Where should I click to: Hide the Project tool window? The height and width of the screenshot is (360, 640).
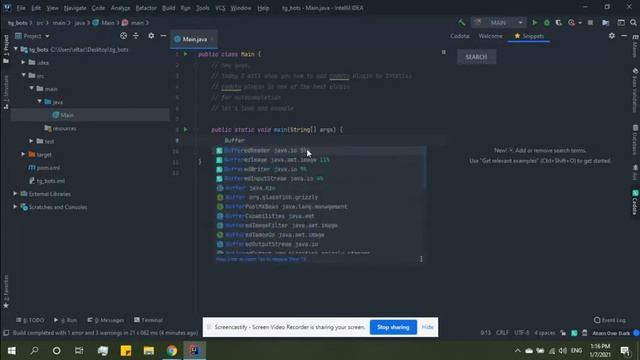[x=163, y=36]
